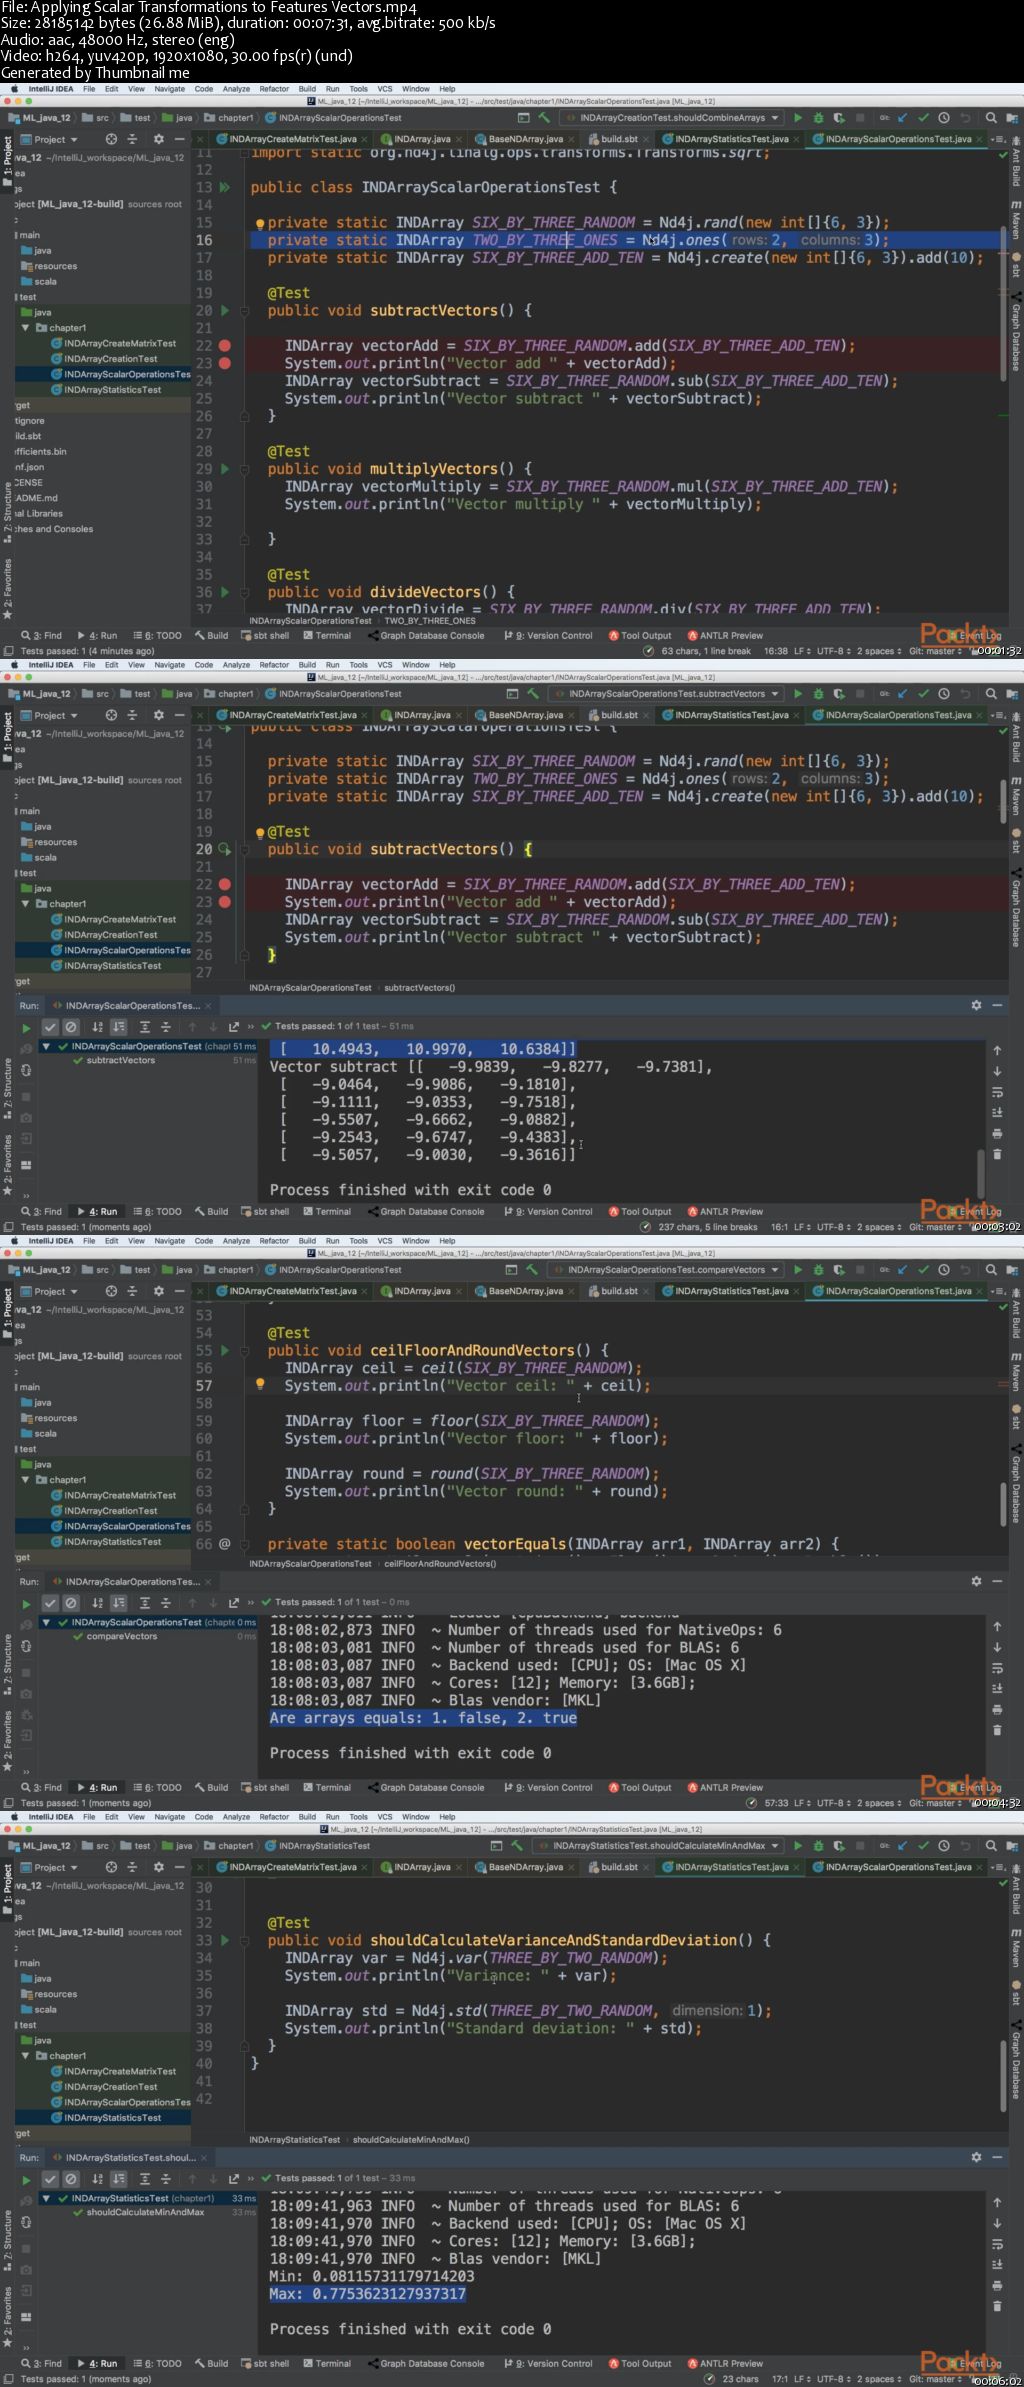Open ANTLR Preview tool window in the 00:06:02 frame
This screenshot has width=1024, height=2387.
click(x=725, y=2364)
